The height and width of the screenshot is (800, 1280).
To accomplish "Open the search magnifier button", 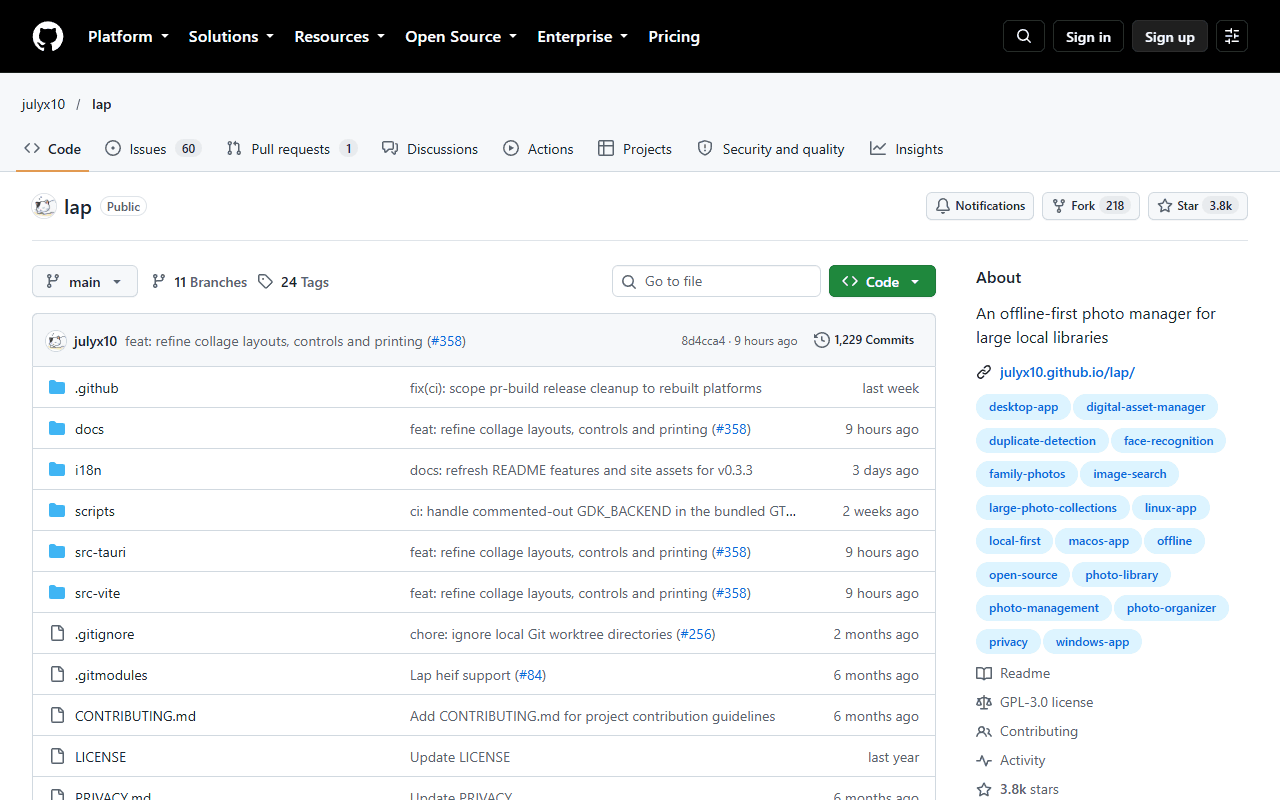I will [x=1024, y=37].
